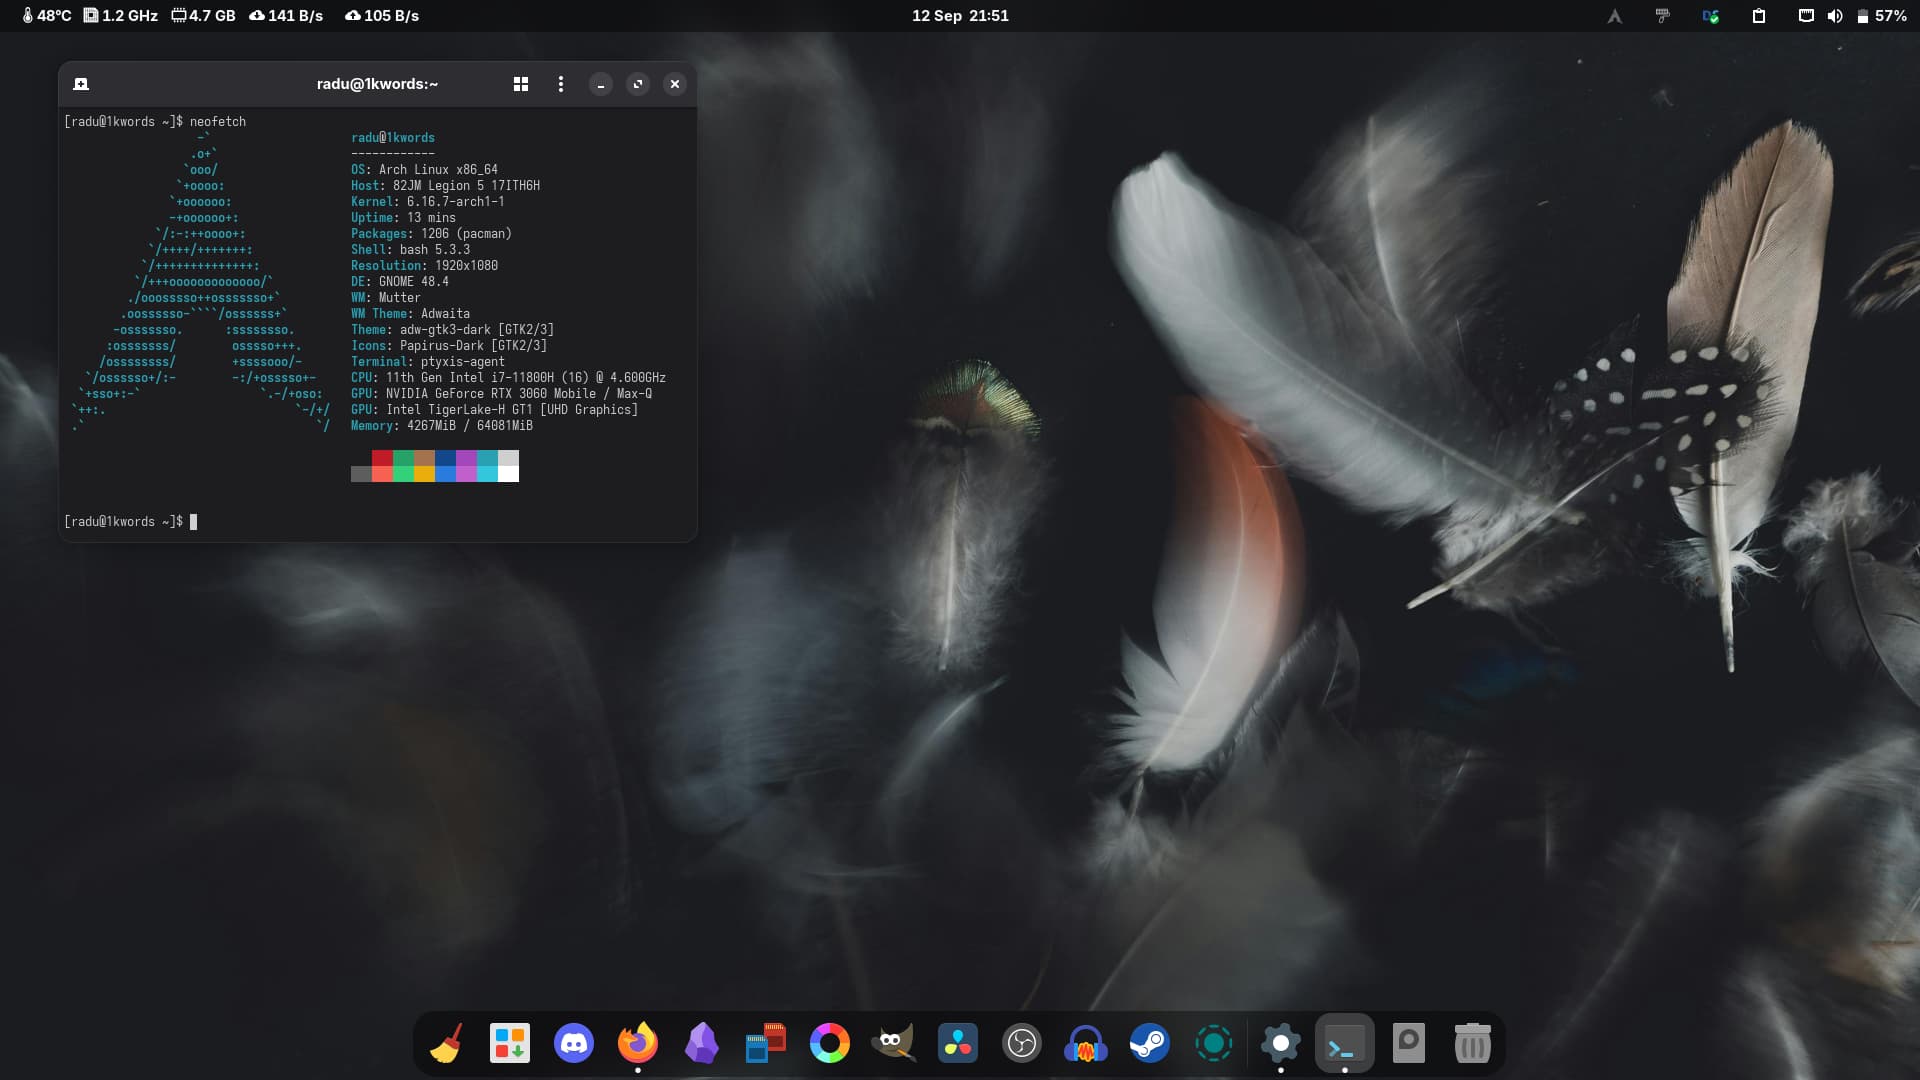Open system menu via volume icon
Screen dimensions: 1920x1080
[x=1835, y=16]
